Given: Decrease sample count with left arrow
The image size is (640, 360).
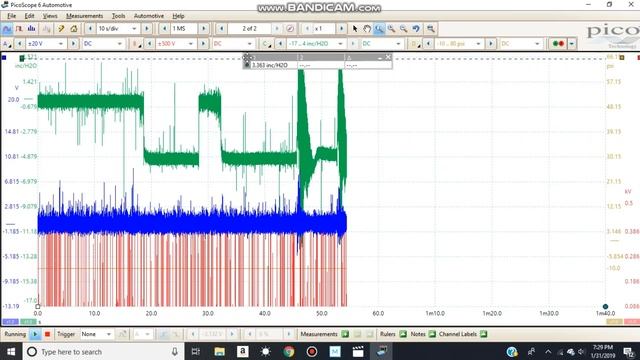Looking at the screenshot, I should click(x=164, y=29).
